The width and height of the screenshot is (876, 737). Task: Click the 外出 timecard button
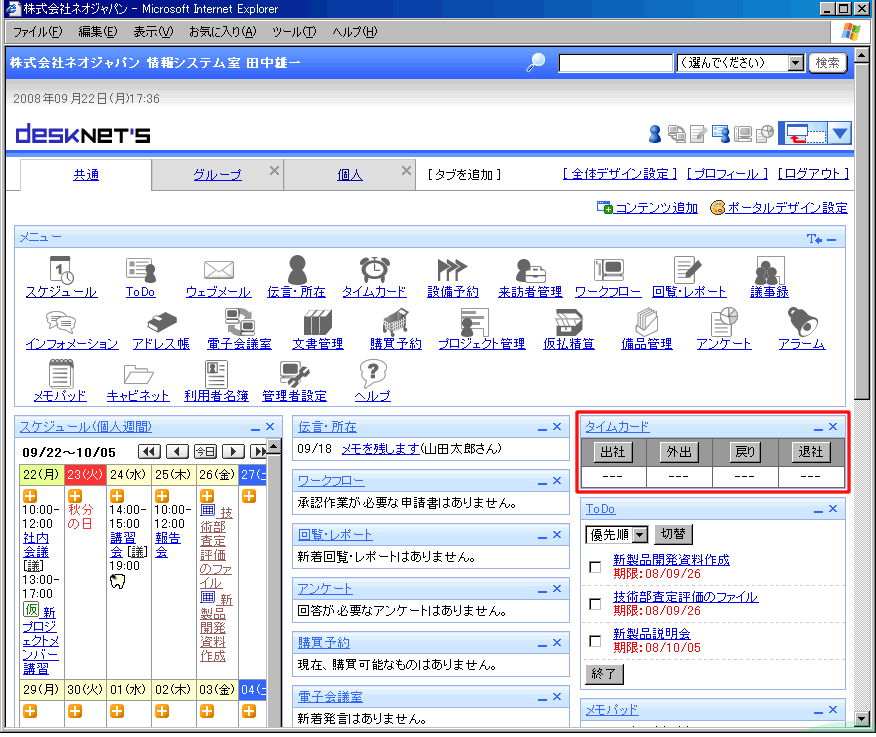click(679, 452)
